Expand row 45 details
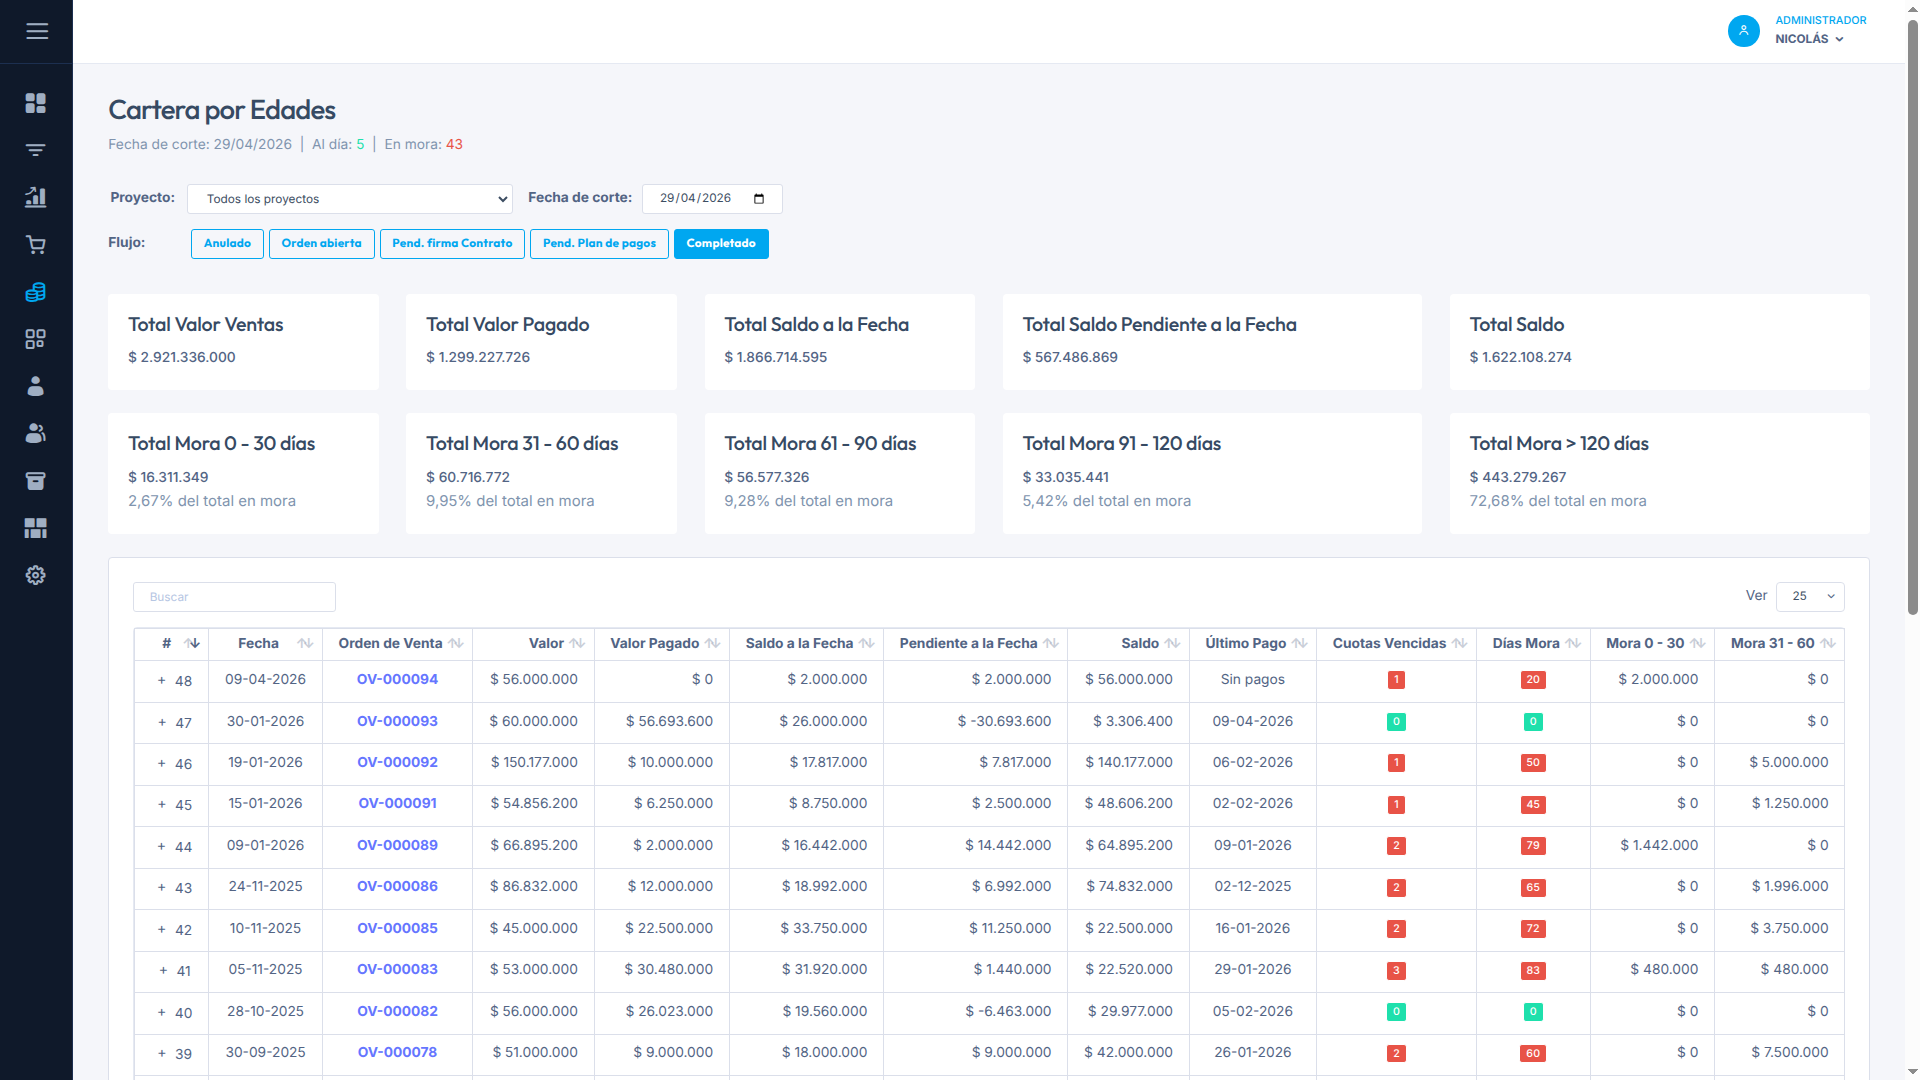 162,805
